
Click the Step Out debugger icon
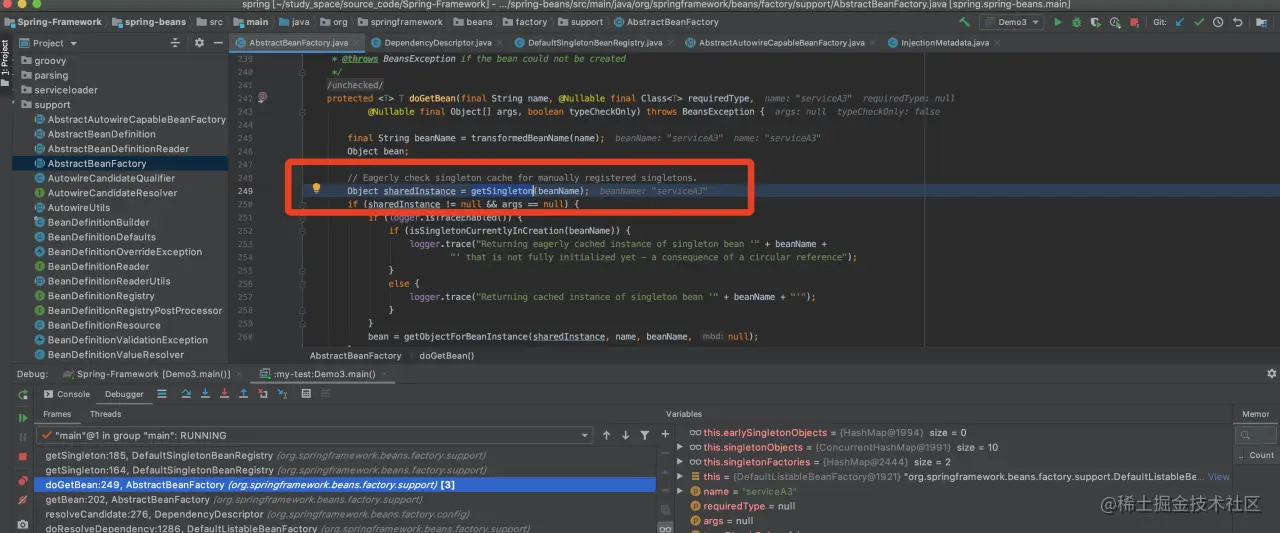(243, 394)
